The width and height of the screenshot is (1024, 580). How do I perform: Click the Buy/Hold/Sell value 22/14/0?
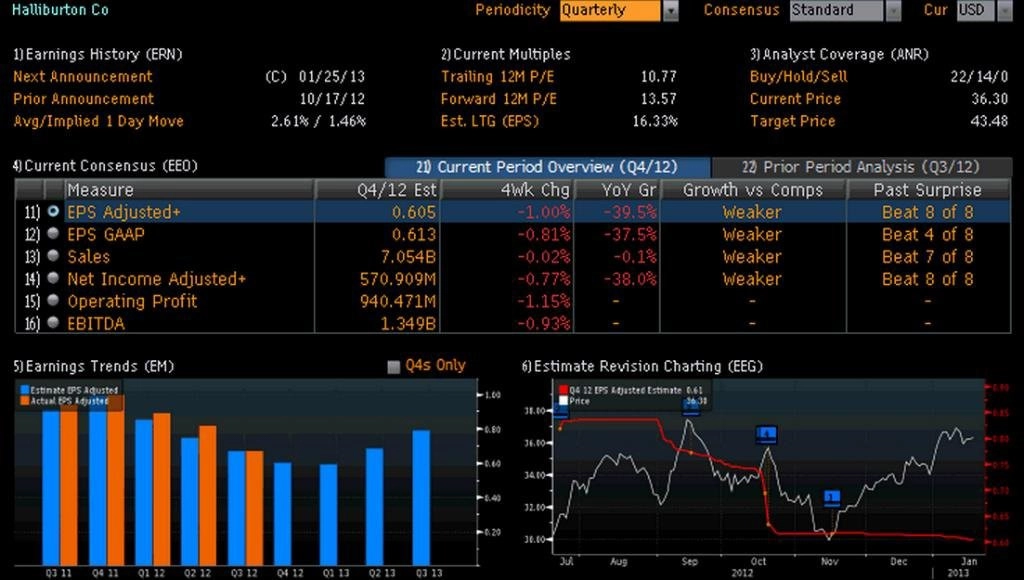(x=979, y=76)
